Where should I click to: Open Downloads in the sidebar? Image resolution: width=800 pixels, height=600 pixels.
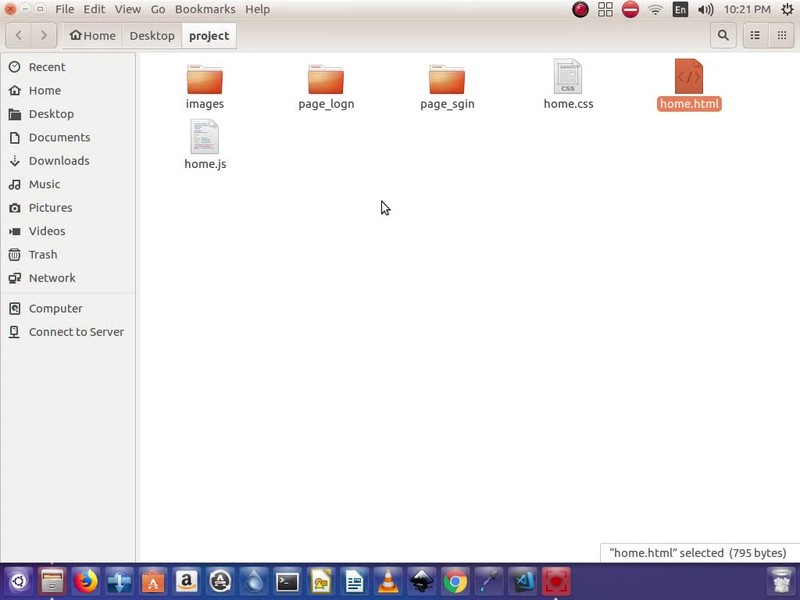point(59,161)
